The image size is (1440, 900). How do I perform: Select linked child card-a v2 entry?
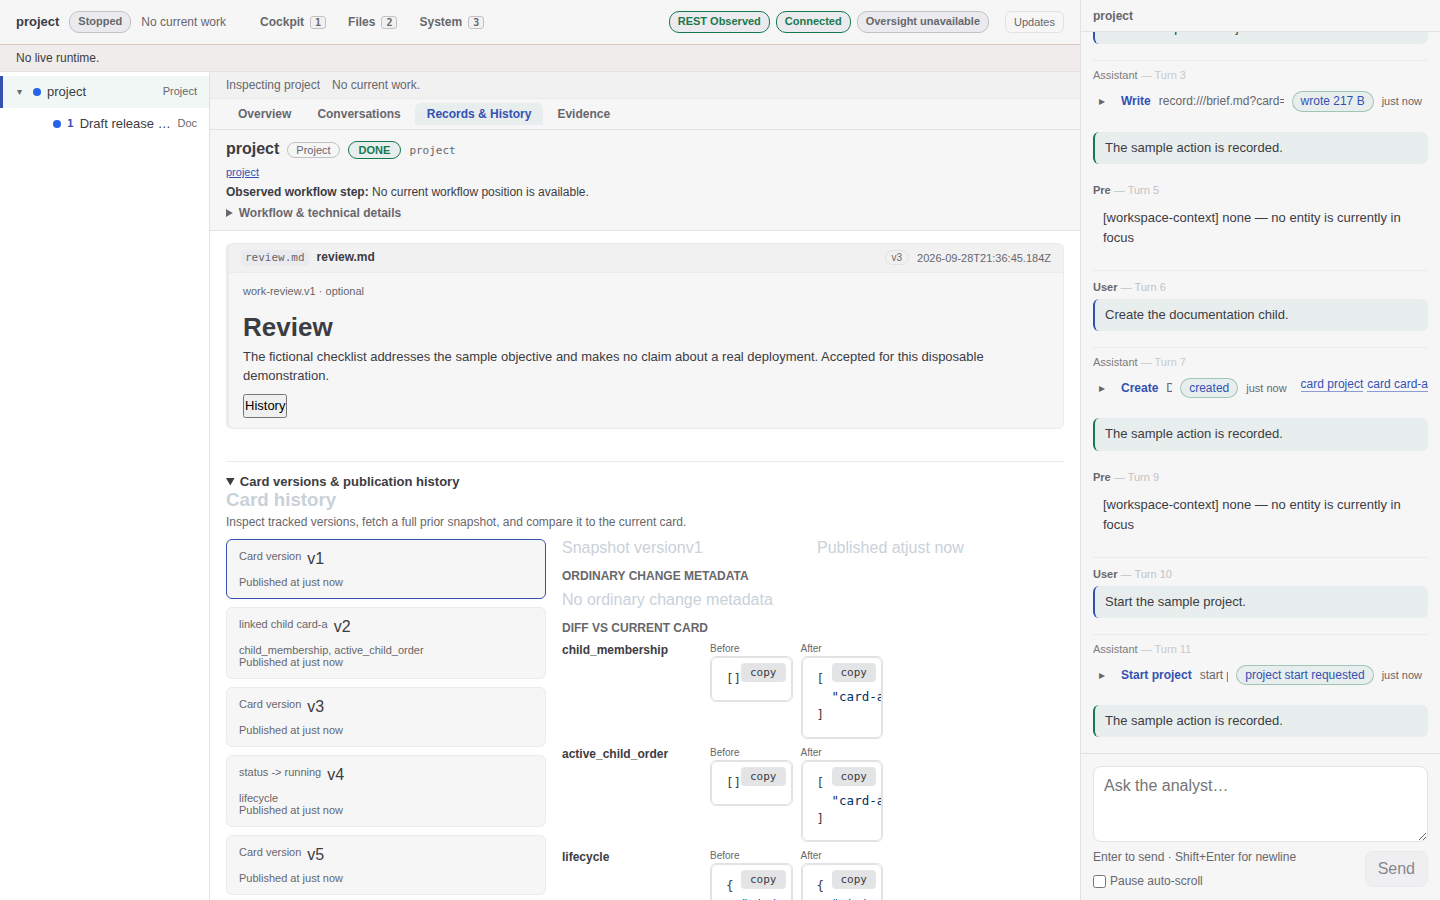pos(386,643)
